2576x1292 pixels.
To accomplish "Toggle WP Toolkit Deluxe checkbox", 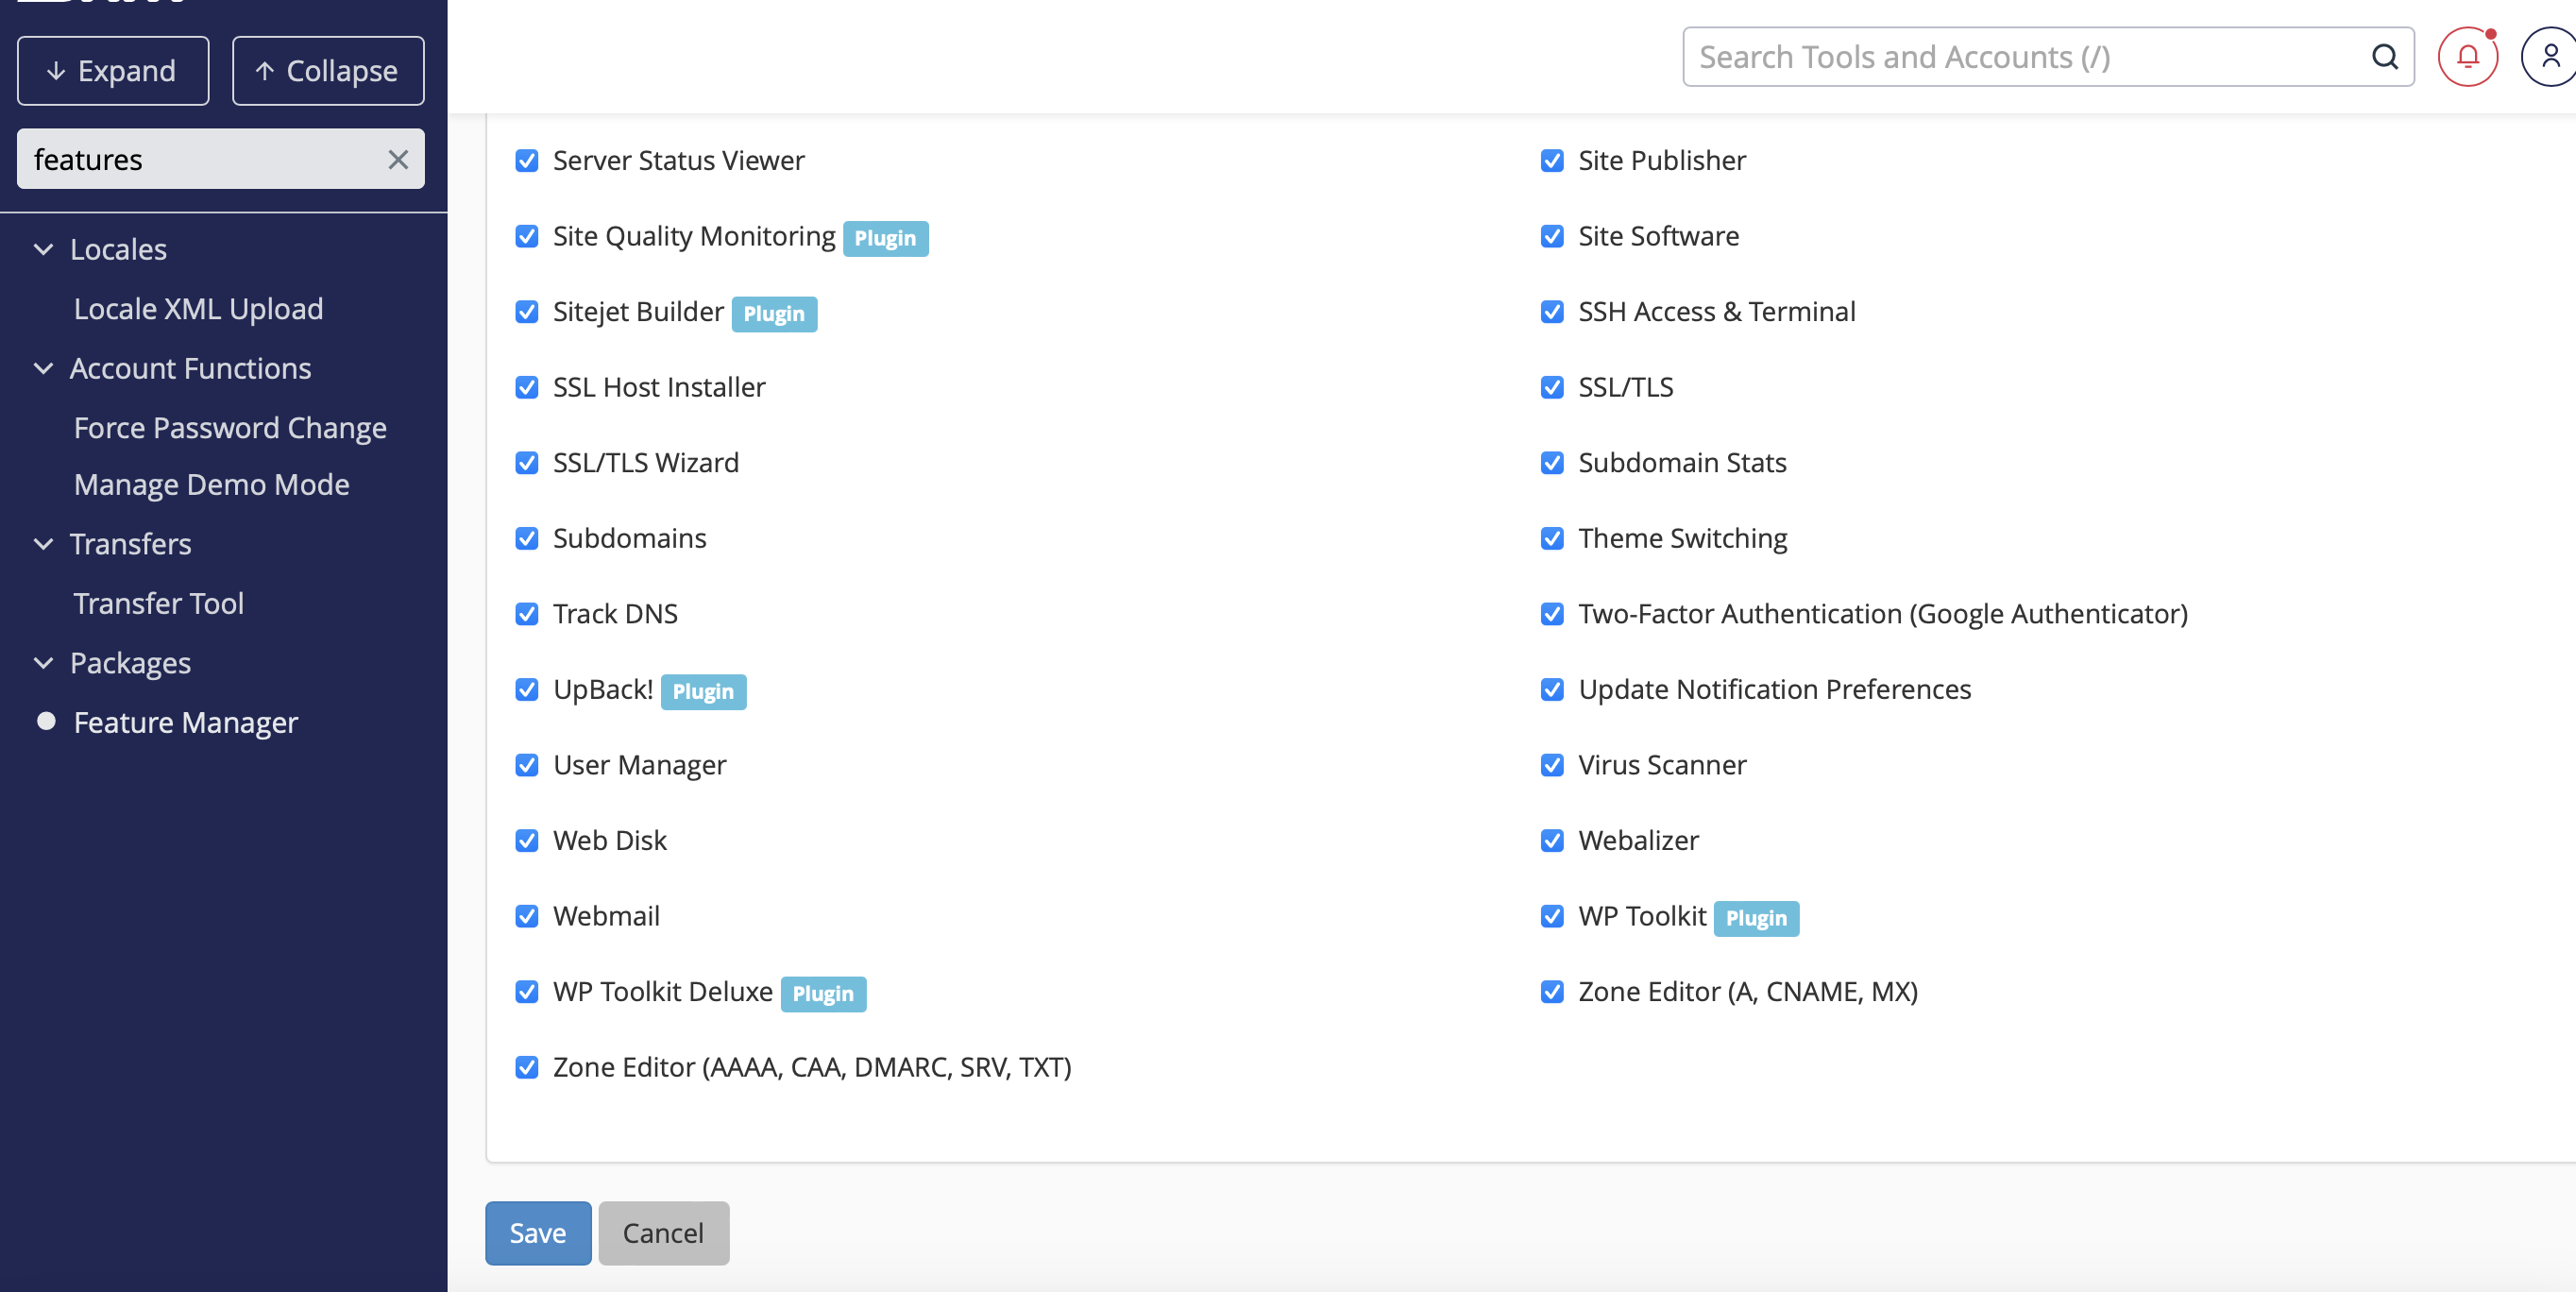I will tap(527, 992).
